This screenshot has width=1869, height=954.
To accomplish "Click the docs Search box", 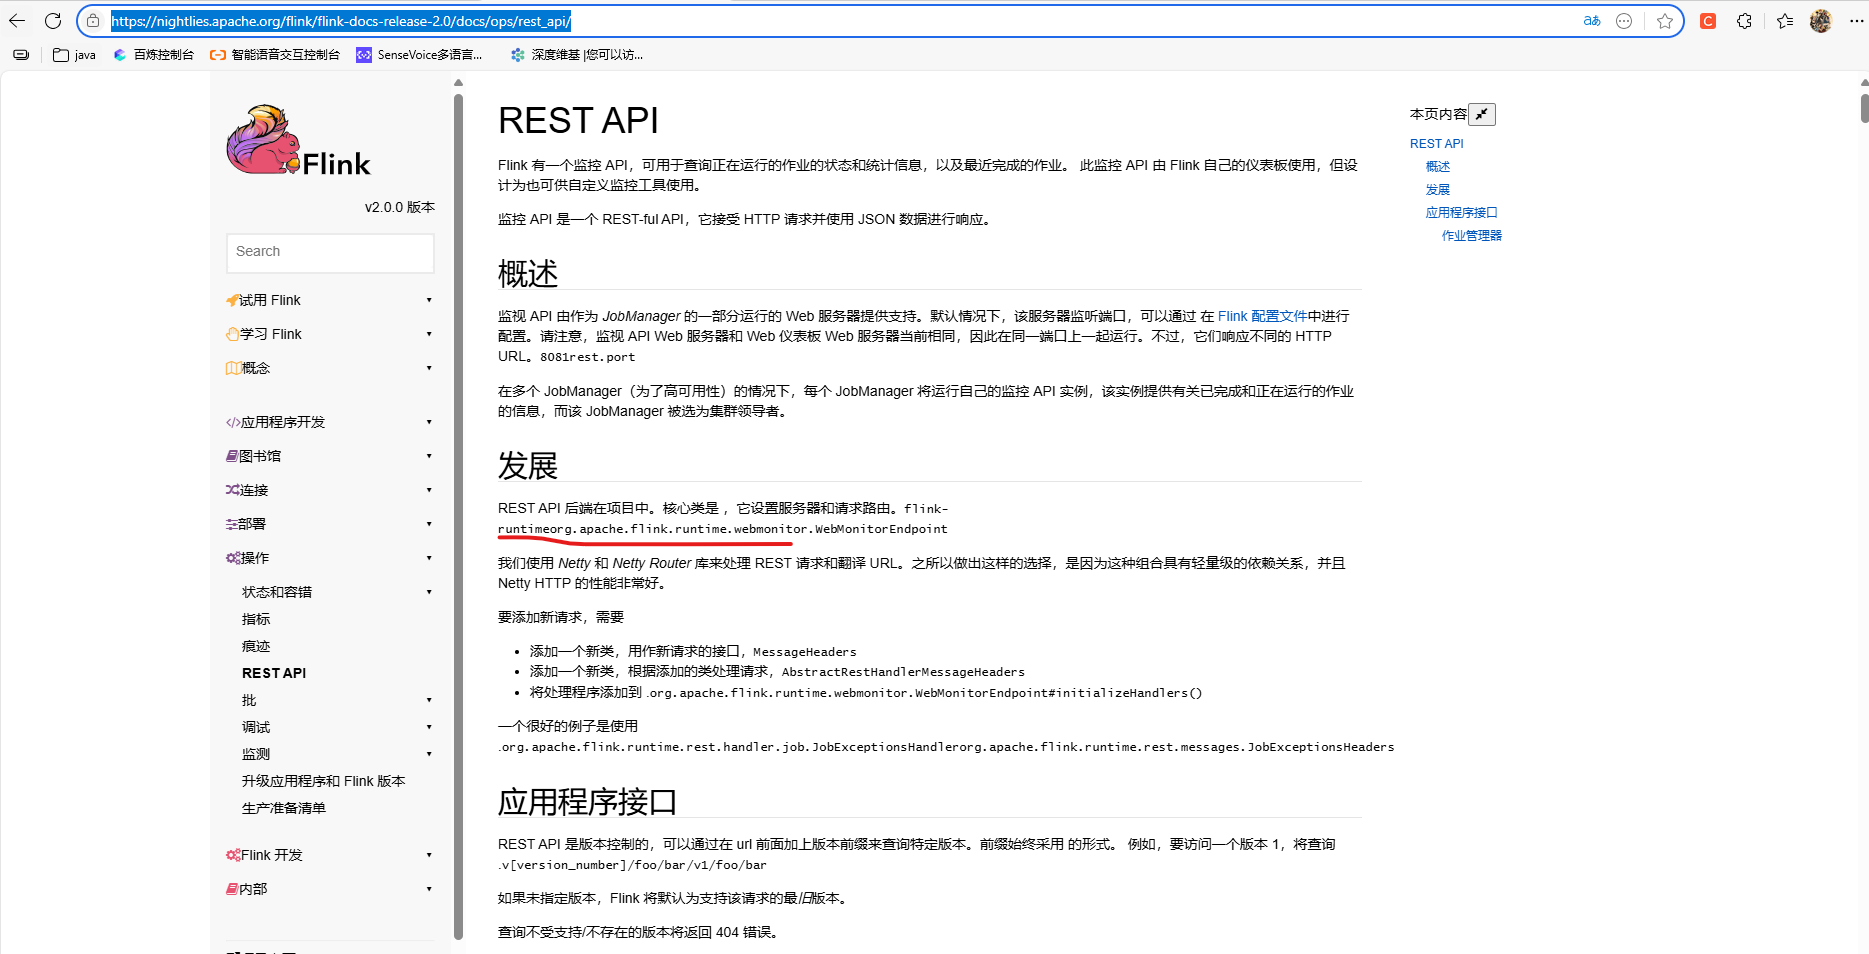I will (x=330, y=252).
